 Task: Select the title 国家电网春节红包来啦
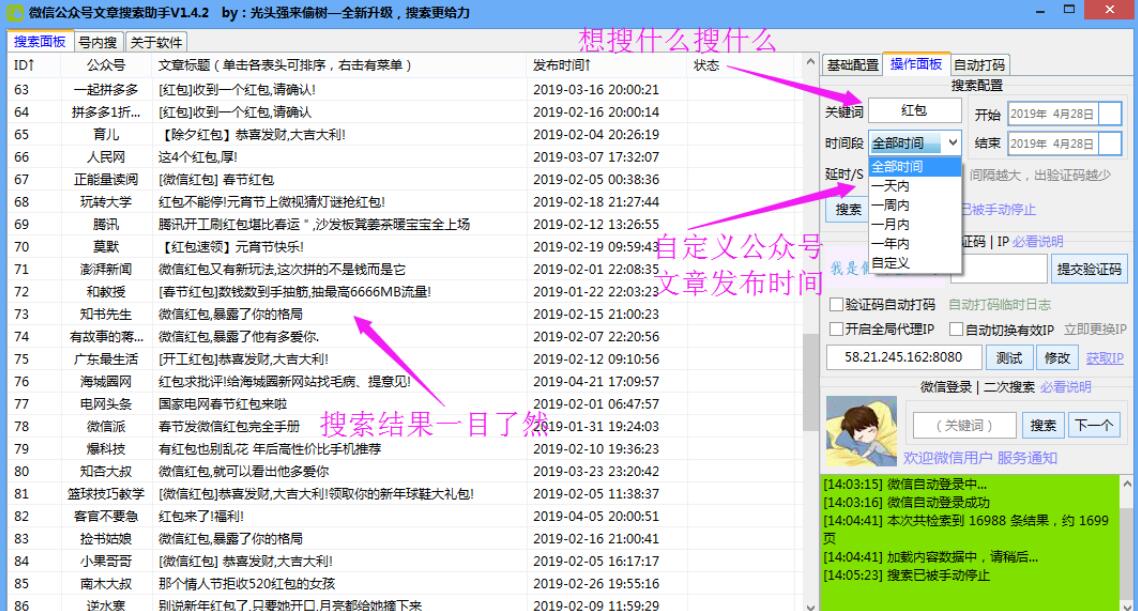coord(223,404)
